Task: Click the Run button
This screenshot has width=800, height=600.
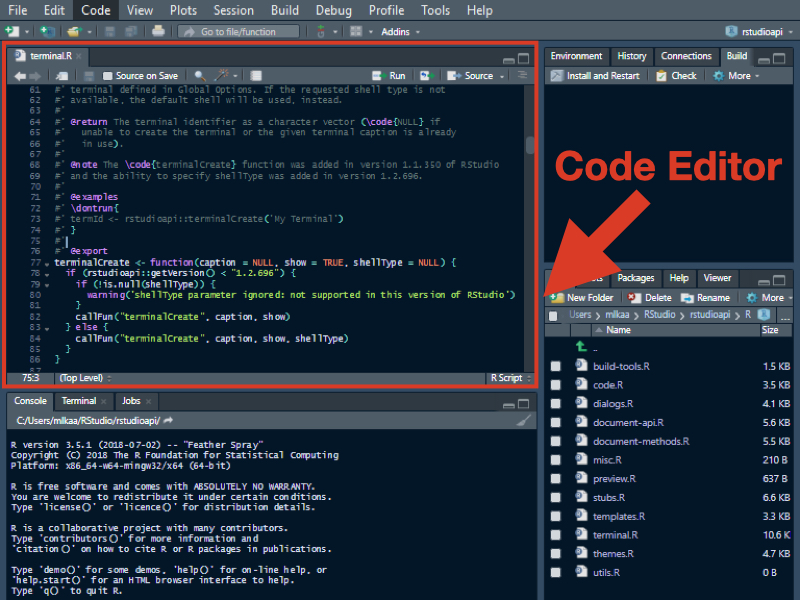Action: [389, 76]
